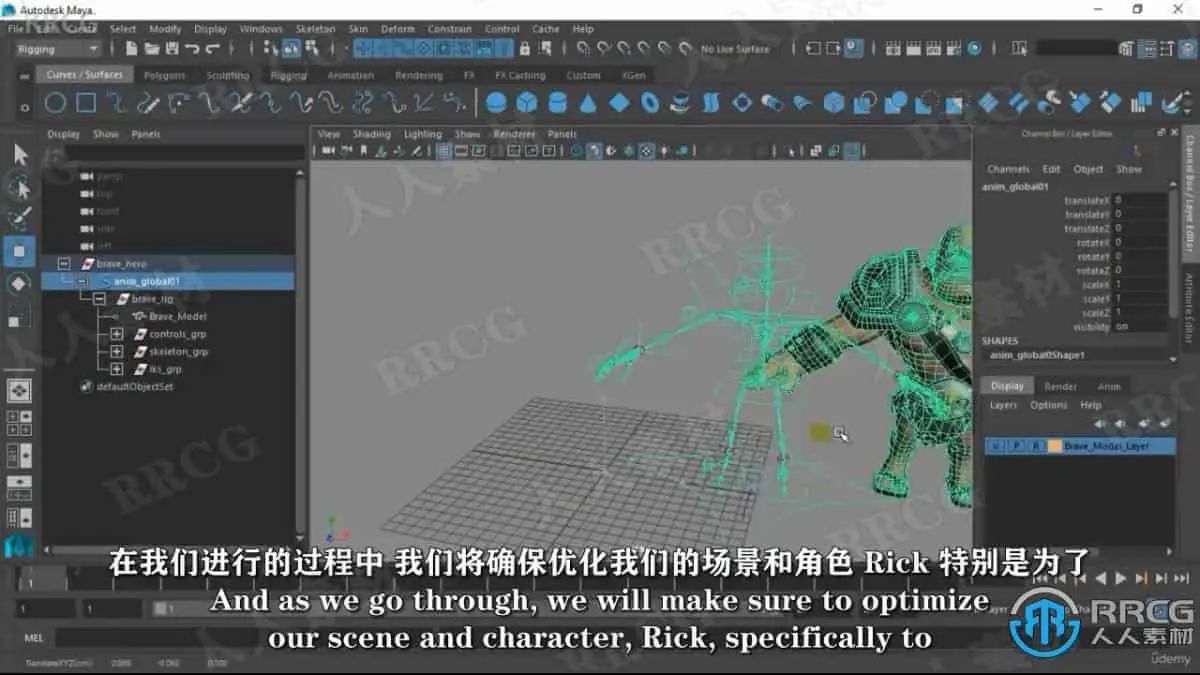Screen dimensions: 1200x675
Task: Toggle reference R on Brave_Model_Layer
Action: click(1036, 446)
